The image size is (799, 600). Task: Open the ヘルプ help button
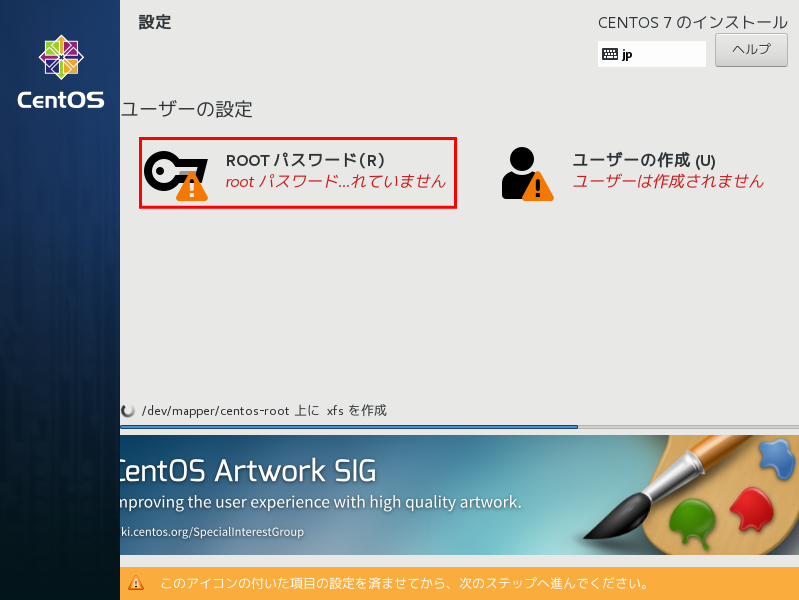751,50
